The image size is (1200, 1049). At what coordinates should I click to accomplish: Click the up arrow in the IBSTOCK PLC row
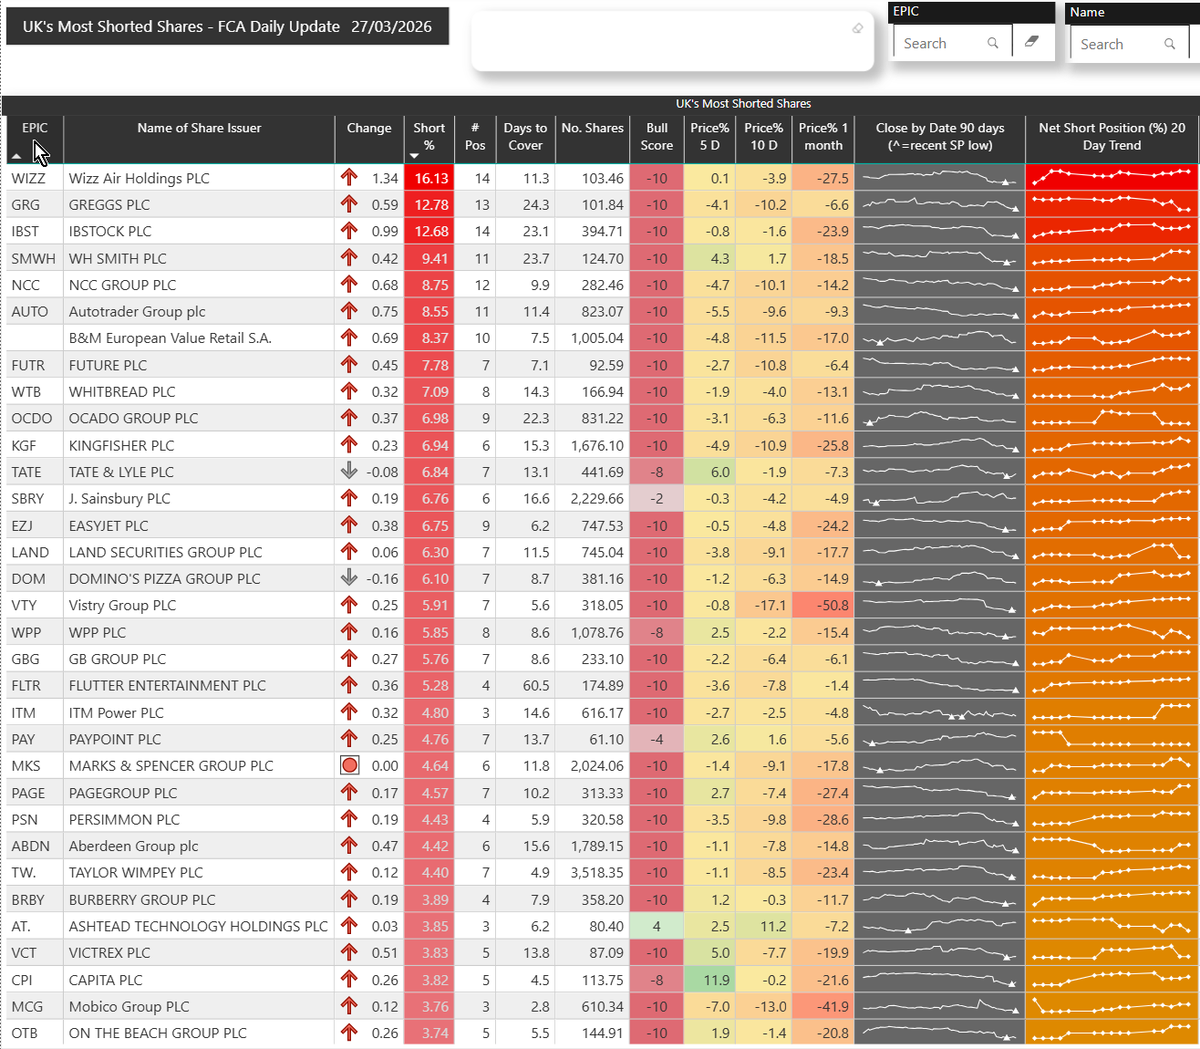pos(349,231)
